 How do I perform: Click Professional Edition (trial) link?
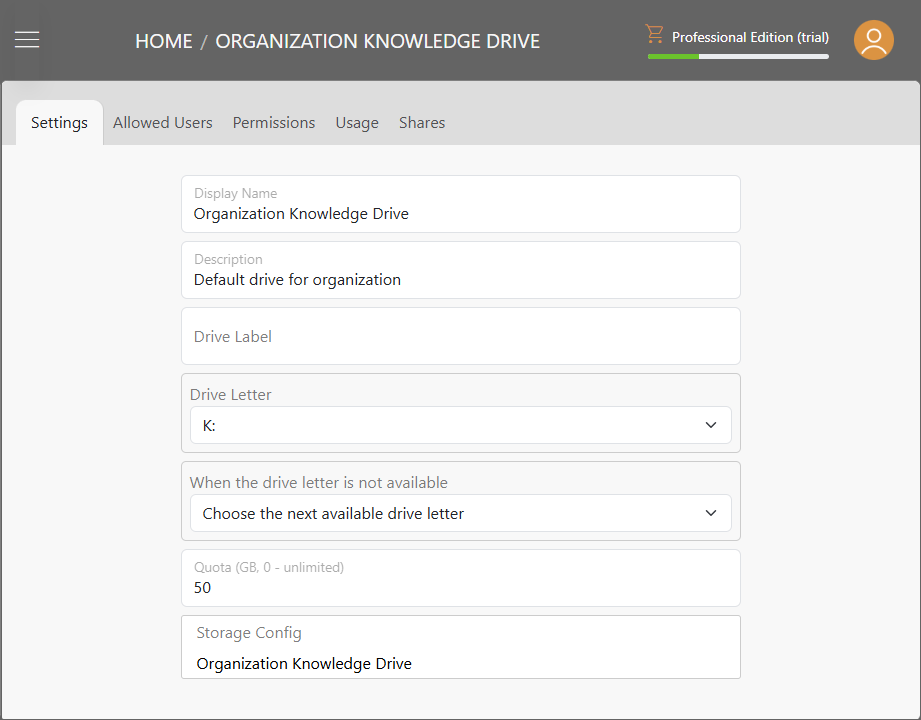point(750,37)
